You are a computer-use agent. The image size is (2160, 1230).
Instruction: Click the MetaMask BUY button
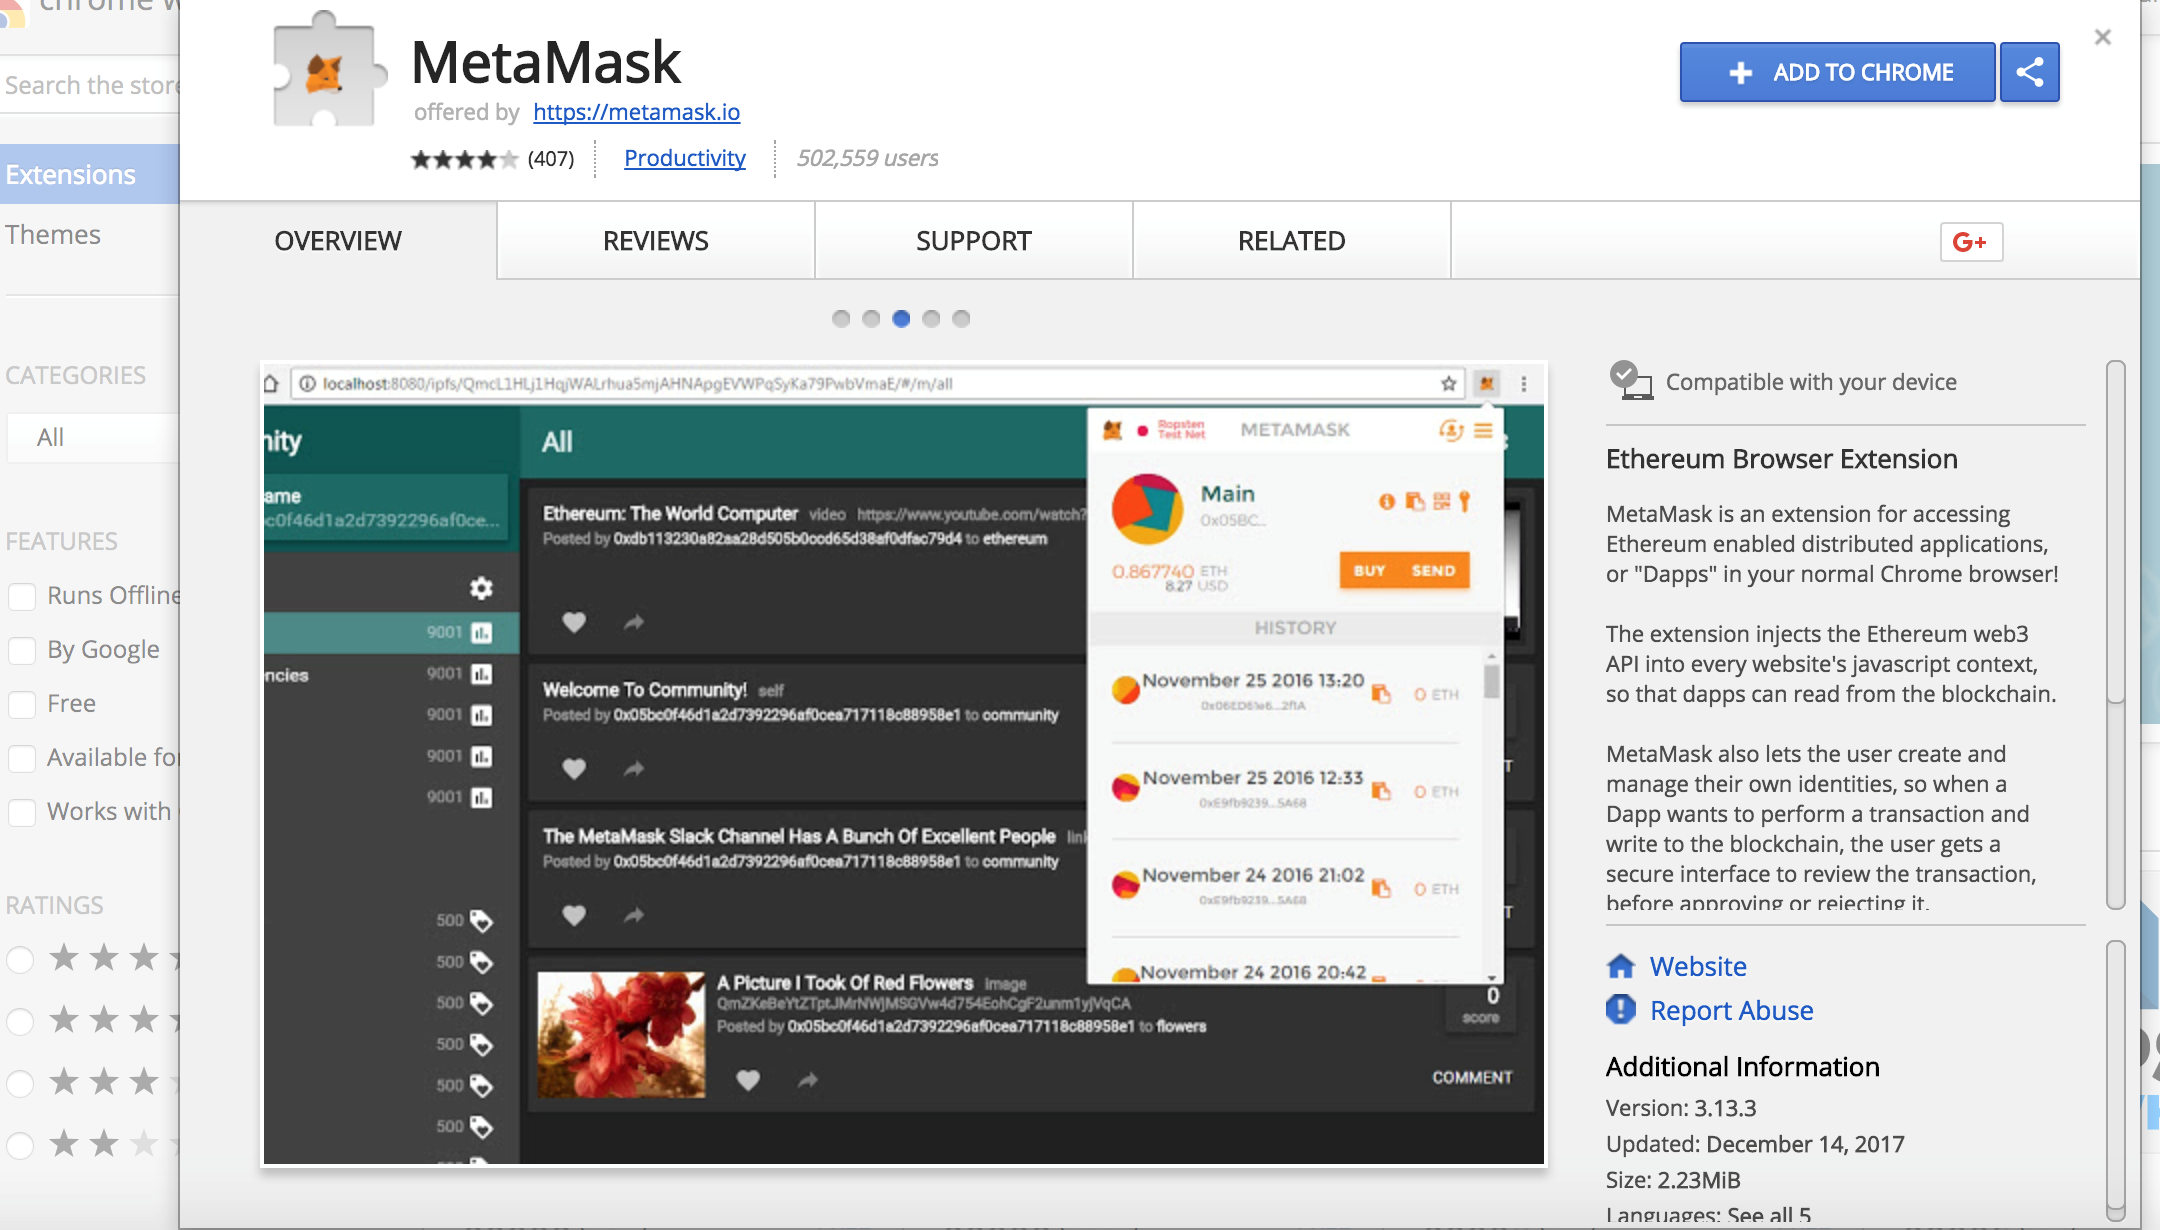tap(1366, 570)
